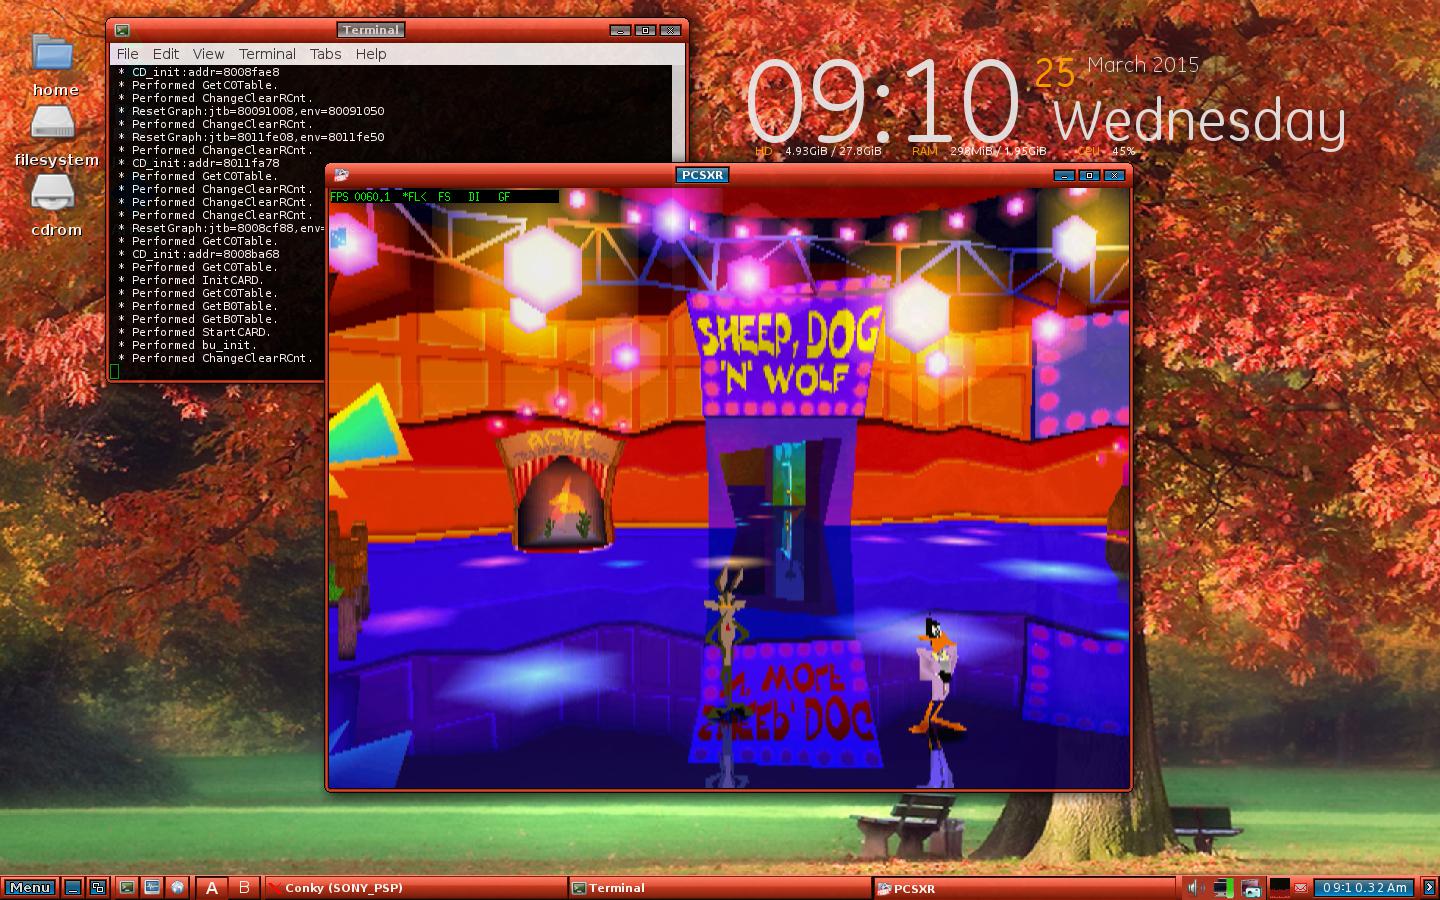This screenshot has width=1440, height=900.
Task: Open the Tabs menu in Terminal
Action: click(x=325, y=54)
